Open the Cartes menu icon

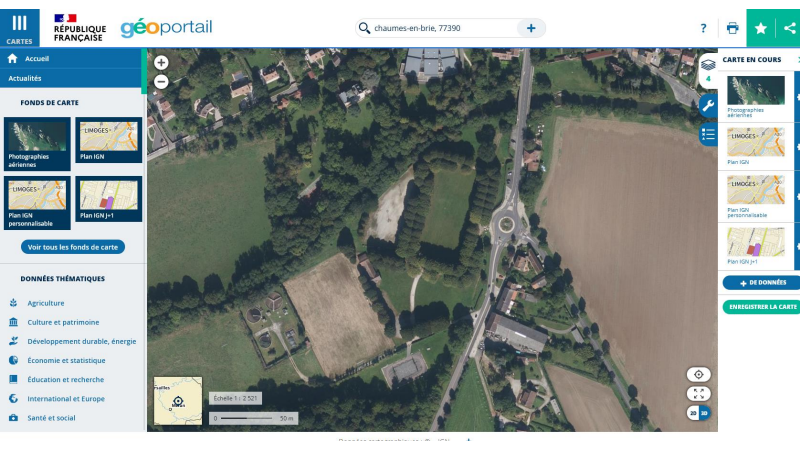(19, 27)
